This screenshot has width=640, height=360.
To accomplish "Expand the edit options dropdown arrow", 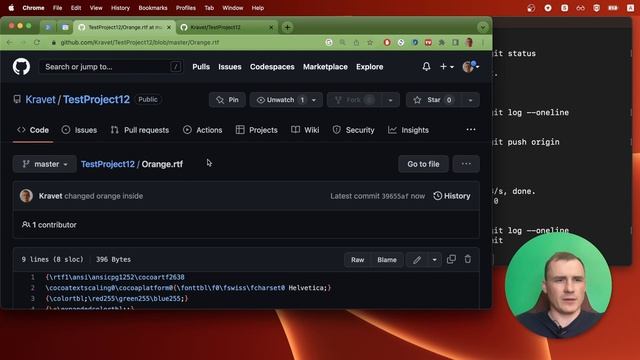I will pos(434,260).
